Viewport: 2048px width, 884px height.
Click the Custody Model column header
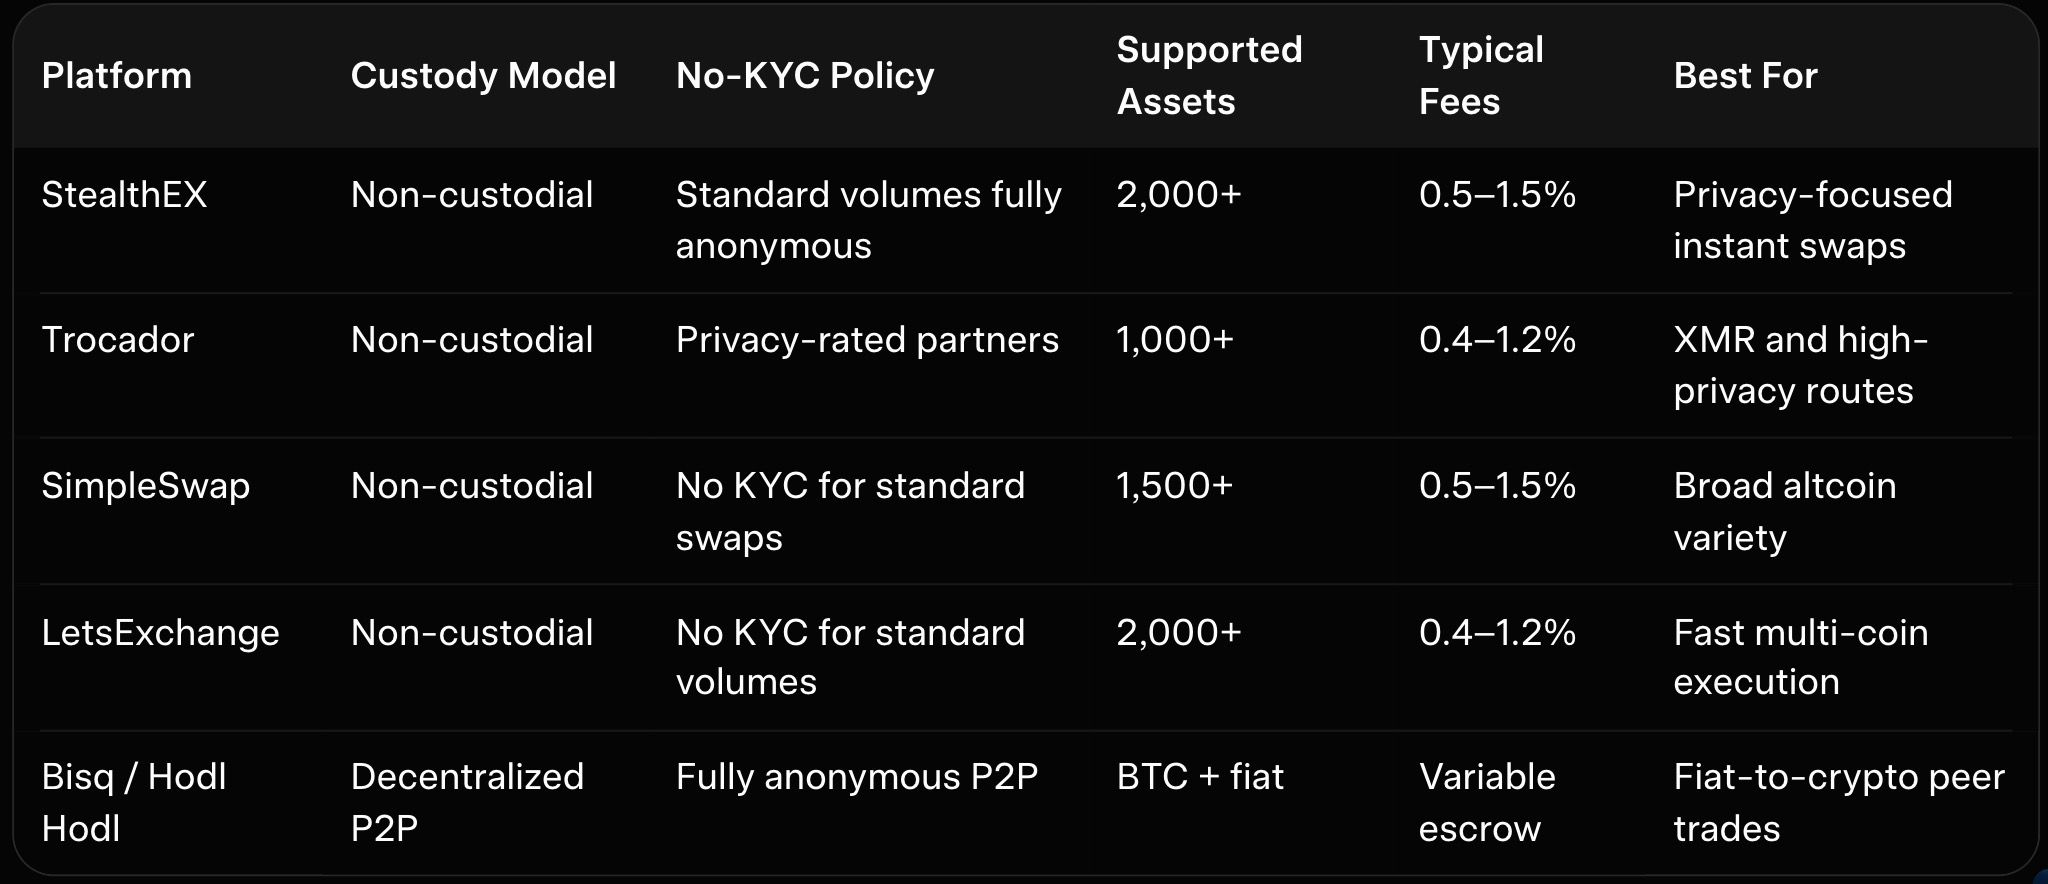(483, 76)
